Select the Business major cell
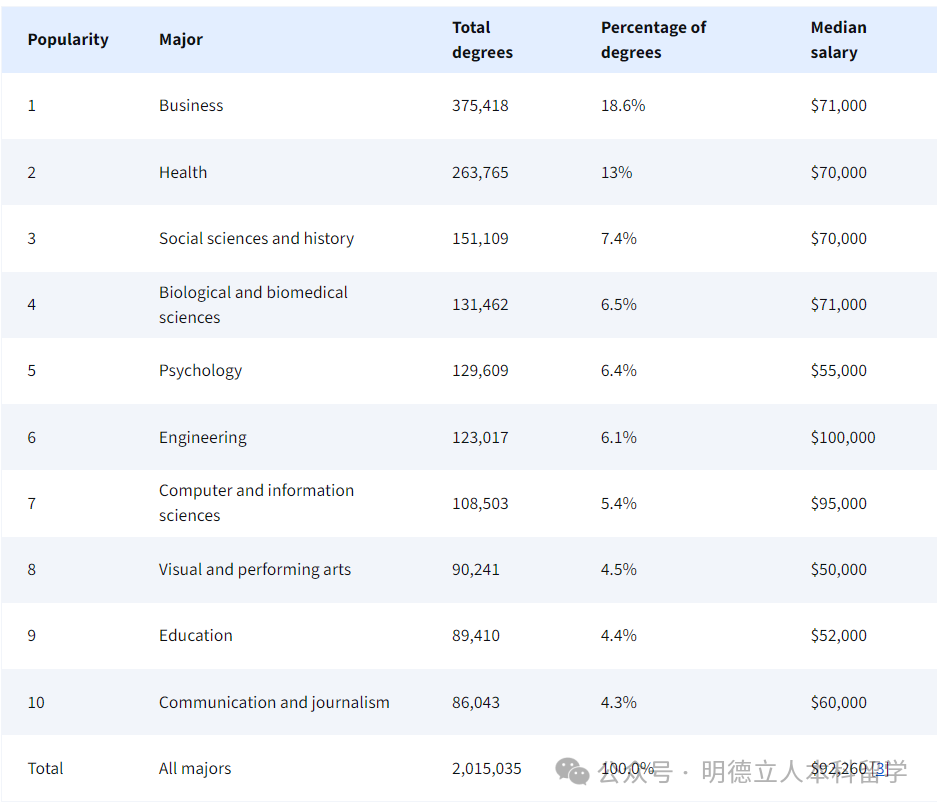937x809 pixels. point(191,106)
